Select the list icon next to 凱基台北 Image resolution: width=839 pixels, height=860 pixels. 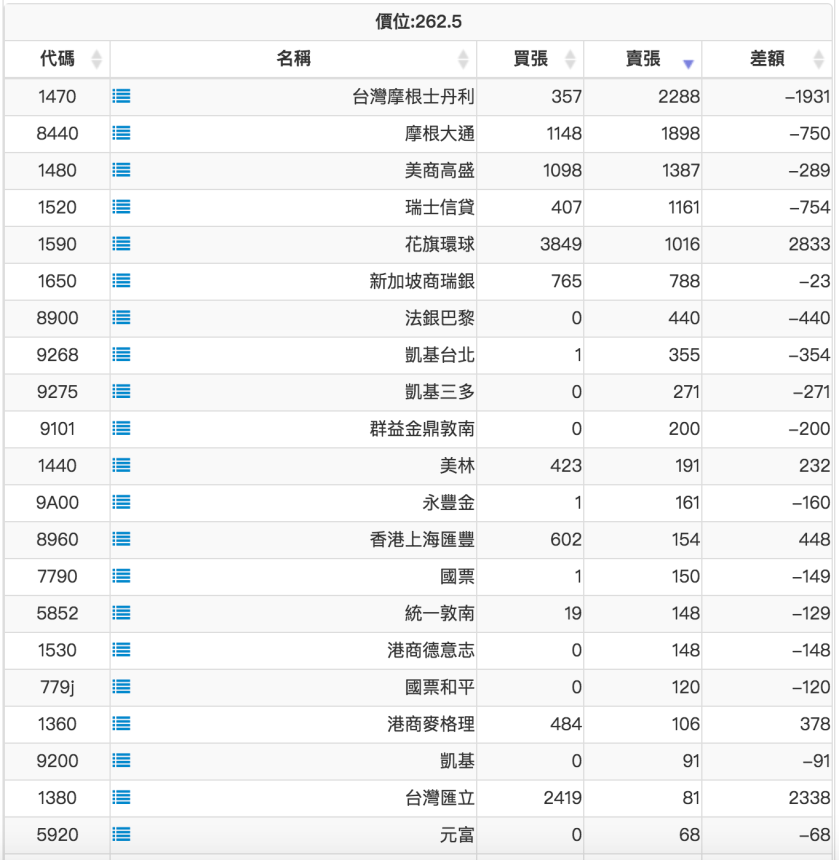click(x=122, y=355)
